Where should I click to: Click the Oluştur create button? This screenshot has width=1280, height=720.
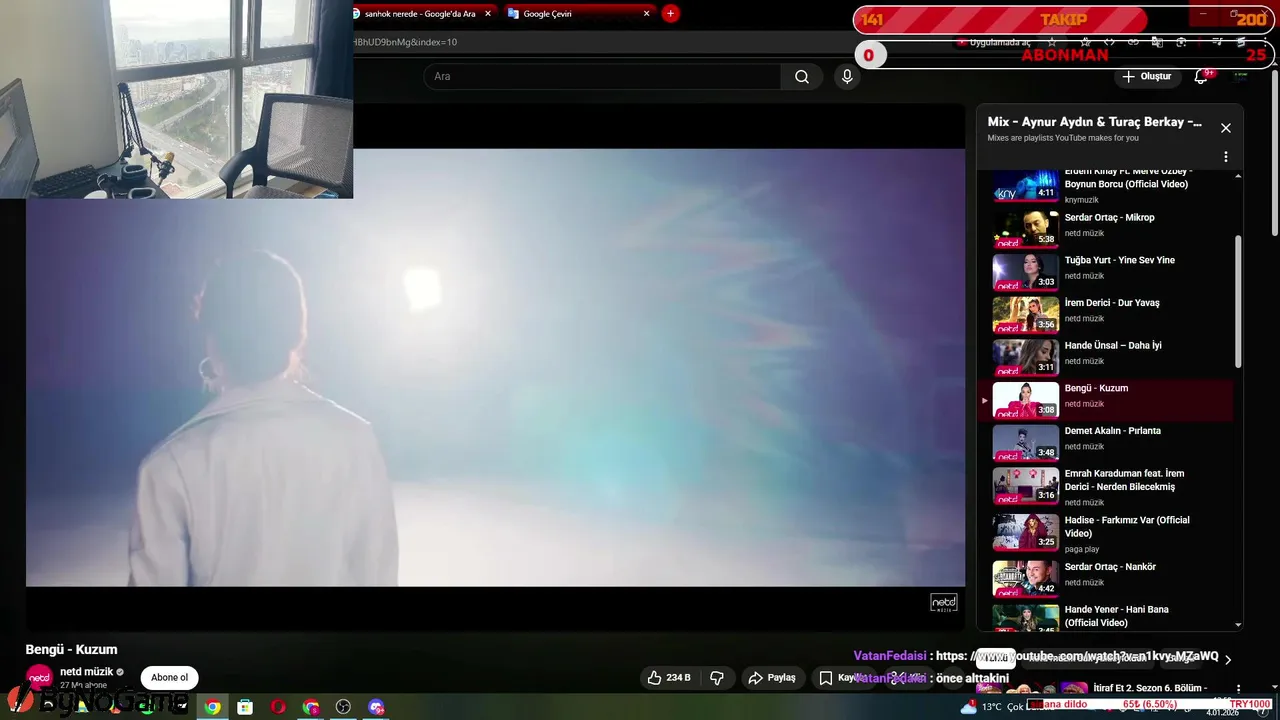pos(1146,77)
